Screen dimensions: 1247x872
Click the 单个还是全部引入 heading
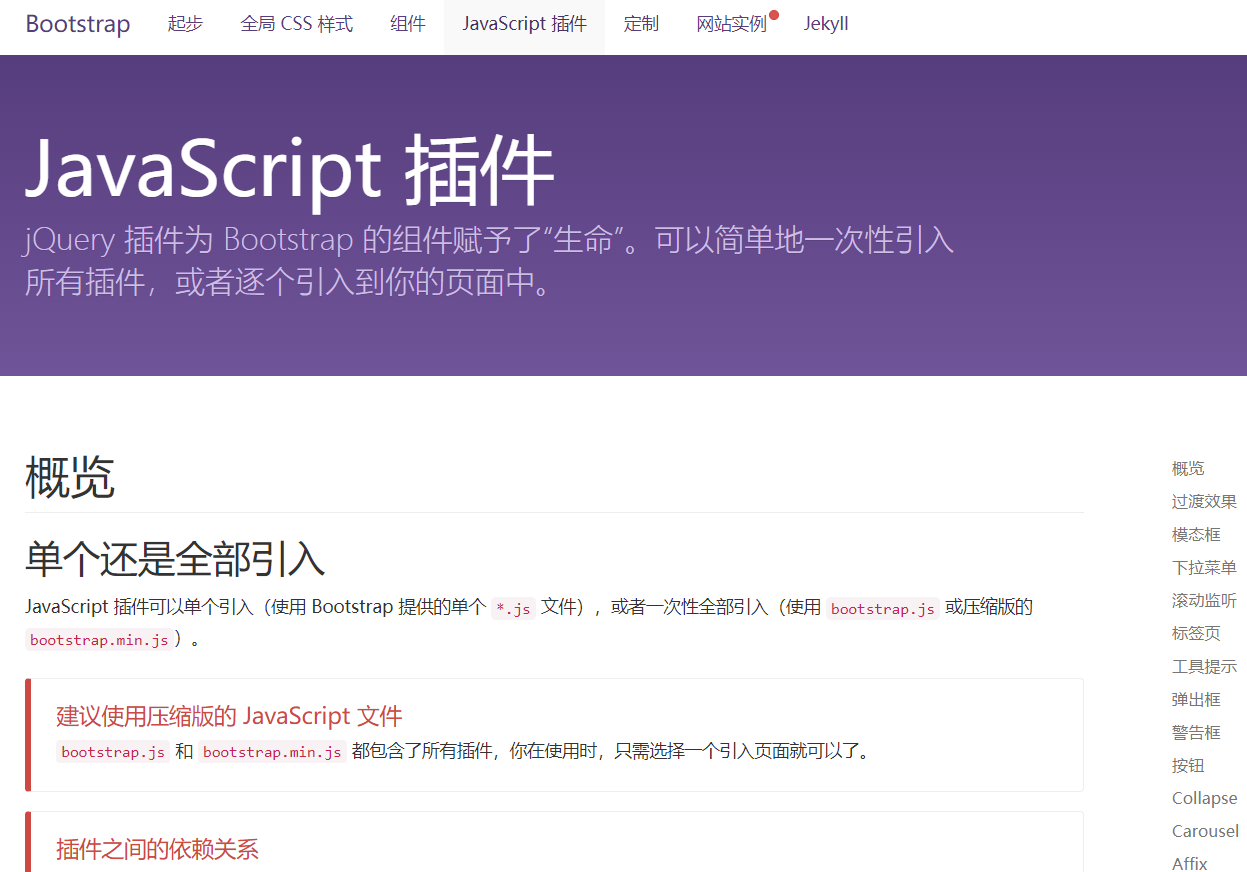click(175, 559)
